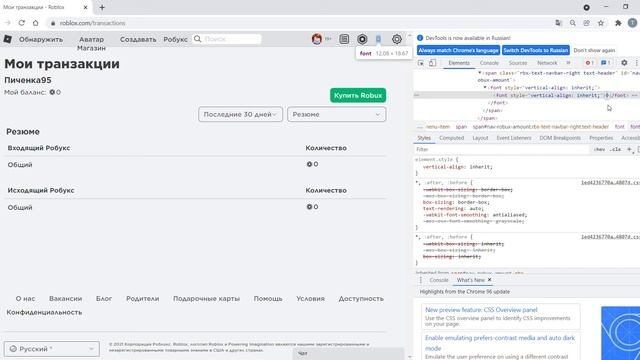The image size is (640, 360).
Task: Open Roblox settings gear in navbar
Action: (396, 39)
